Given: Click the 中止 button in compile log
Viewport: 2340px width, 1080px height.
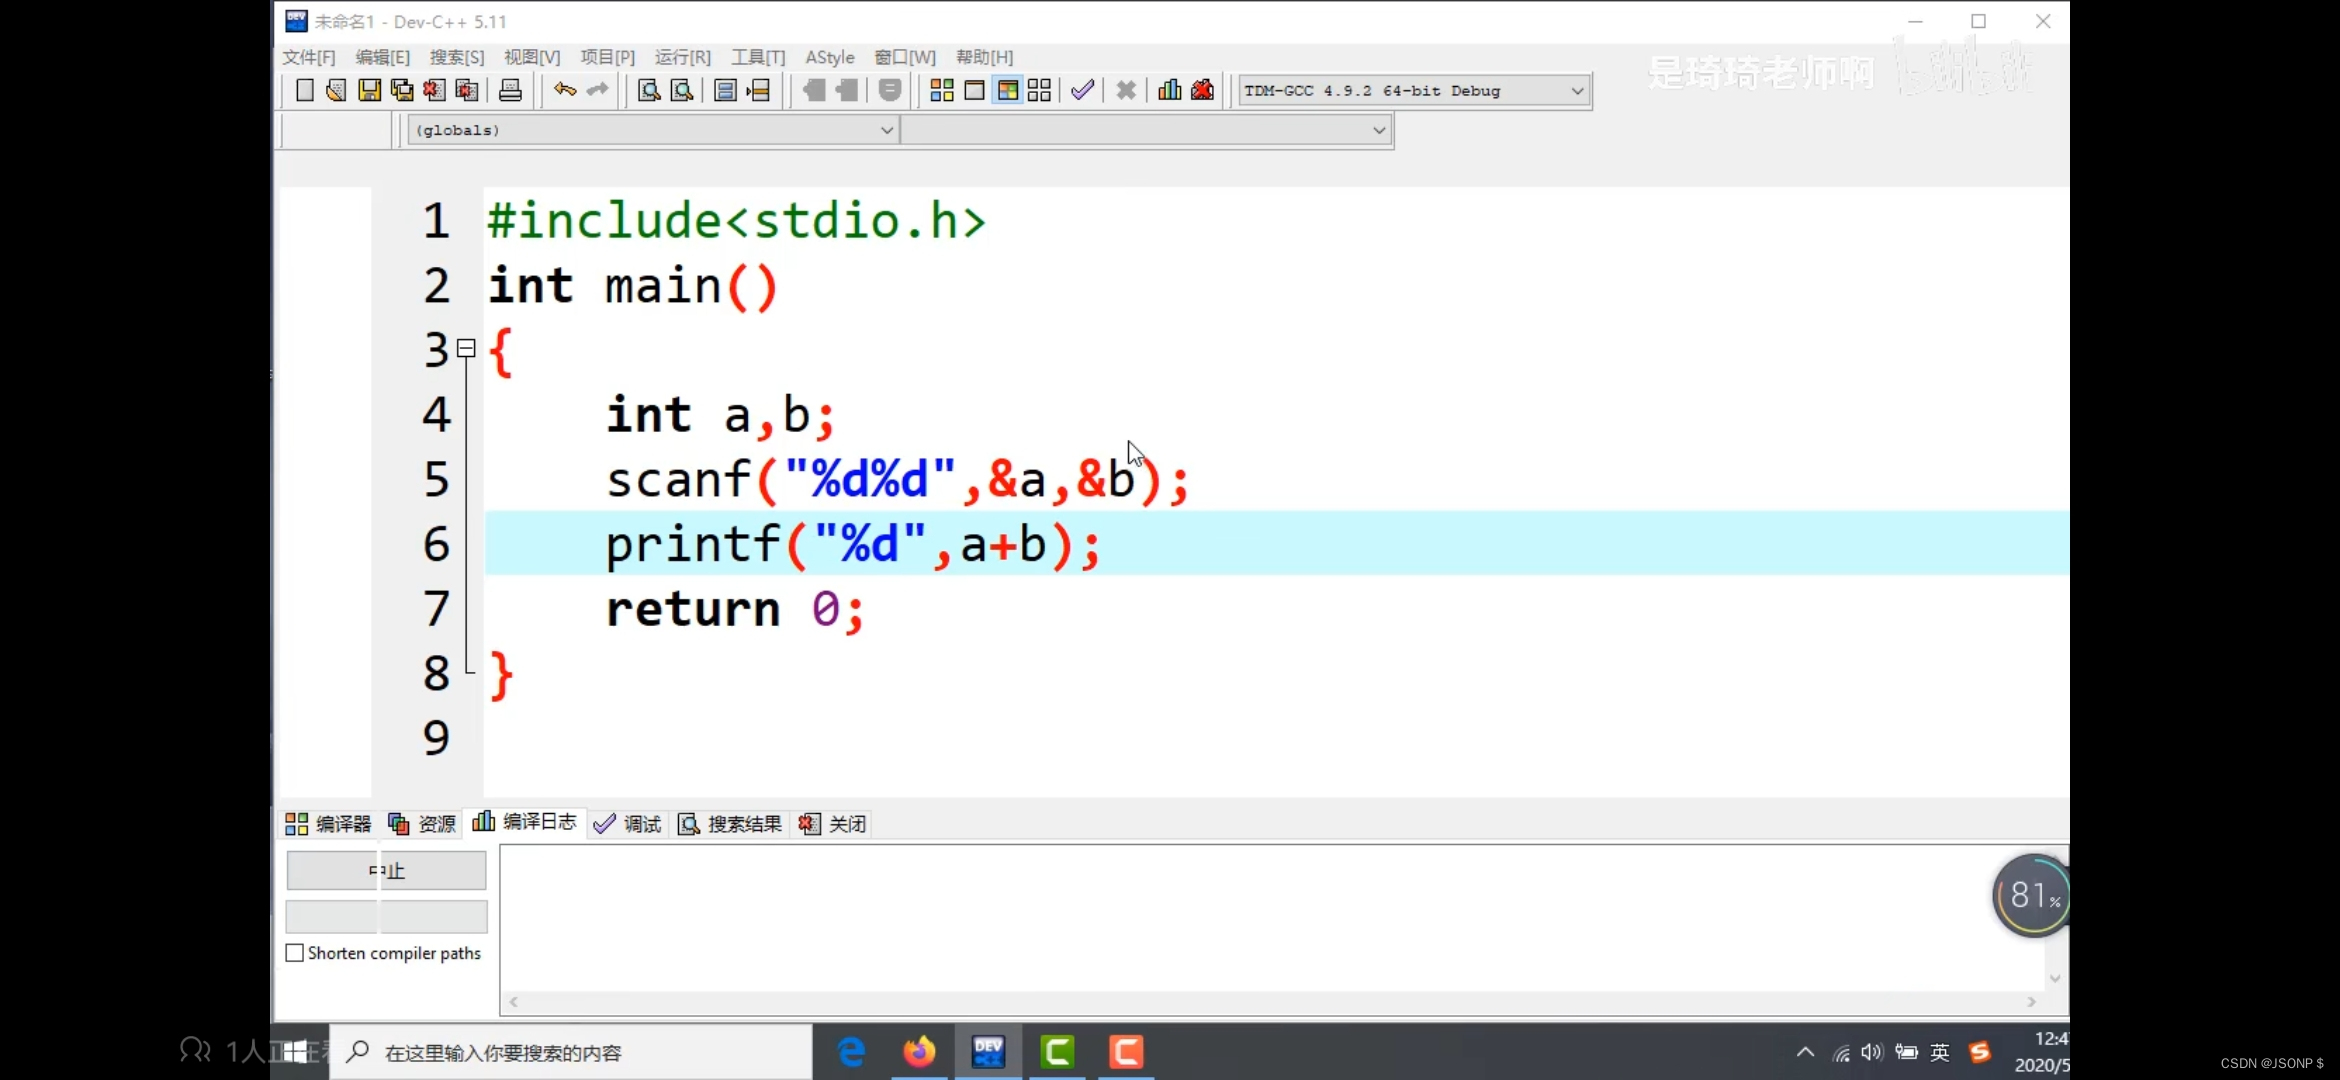Looking at the screenshot, I should tap(386, 870).
